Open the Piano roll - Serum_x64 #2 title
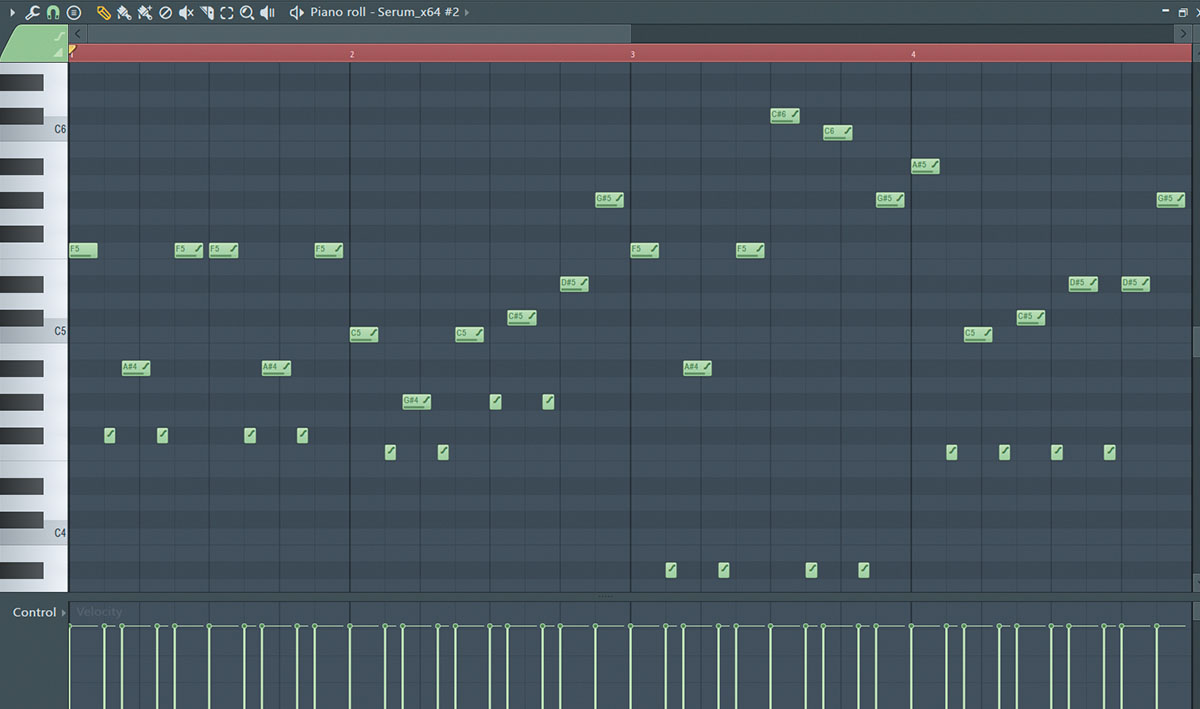Viewport: 1200px width, 709px height. point(385,12)
